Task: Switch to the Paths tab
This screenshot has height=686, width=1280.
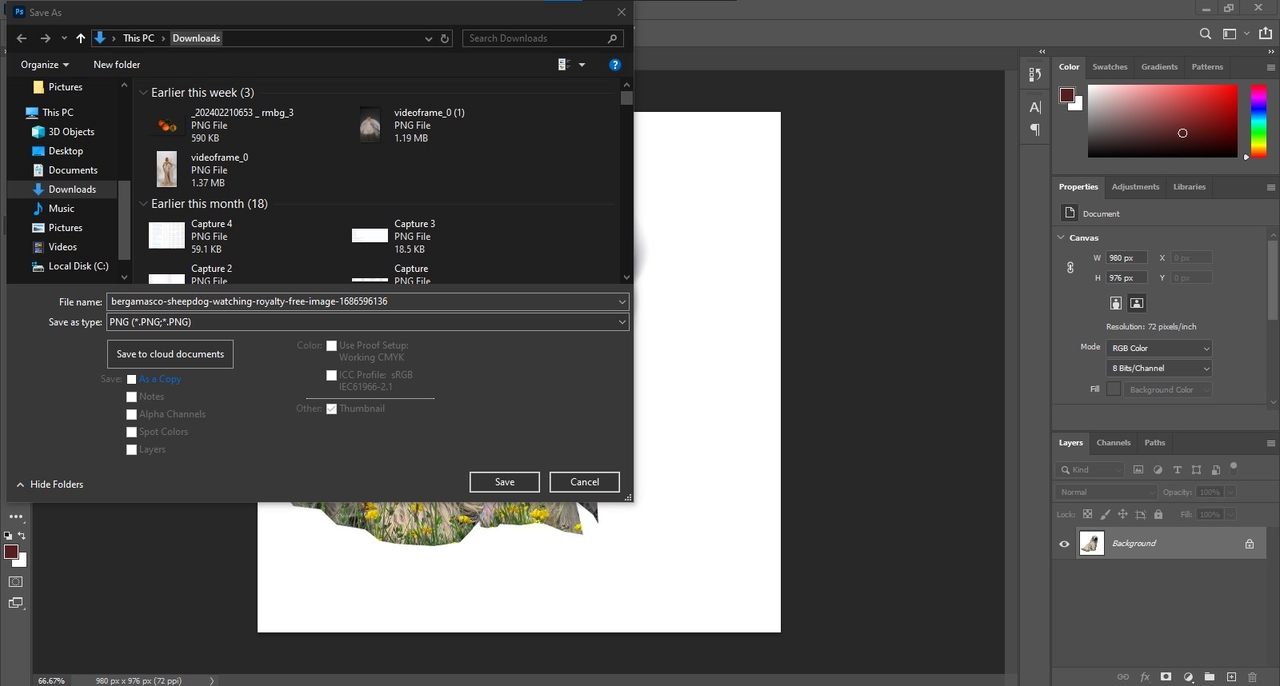Action: click(x=1155, y=443)
